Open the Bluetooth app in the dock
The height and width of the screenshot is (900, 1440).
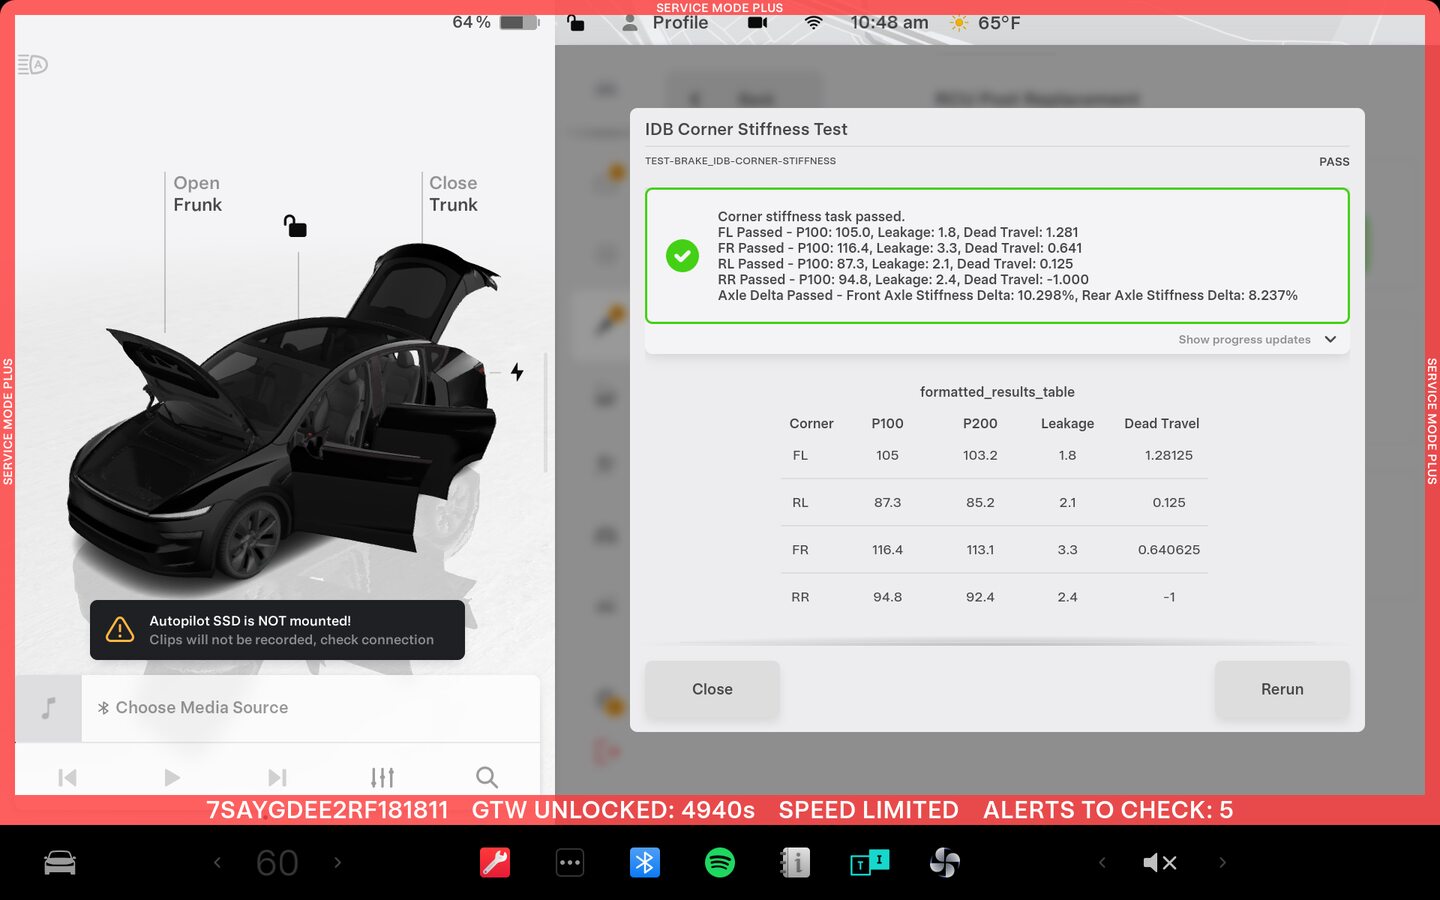pos(645,862)
